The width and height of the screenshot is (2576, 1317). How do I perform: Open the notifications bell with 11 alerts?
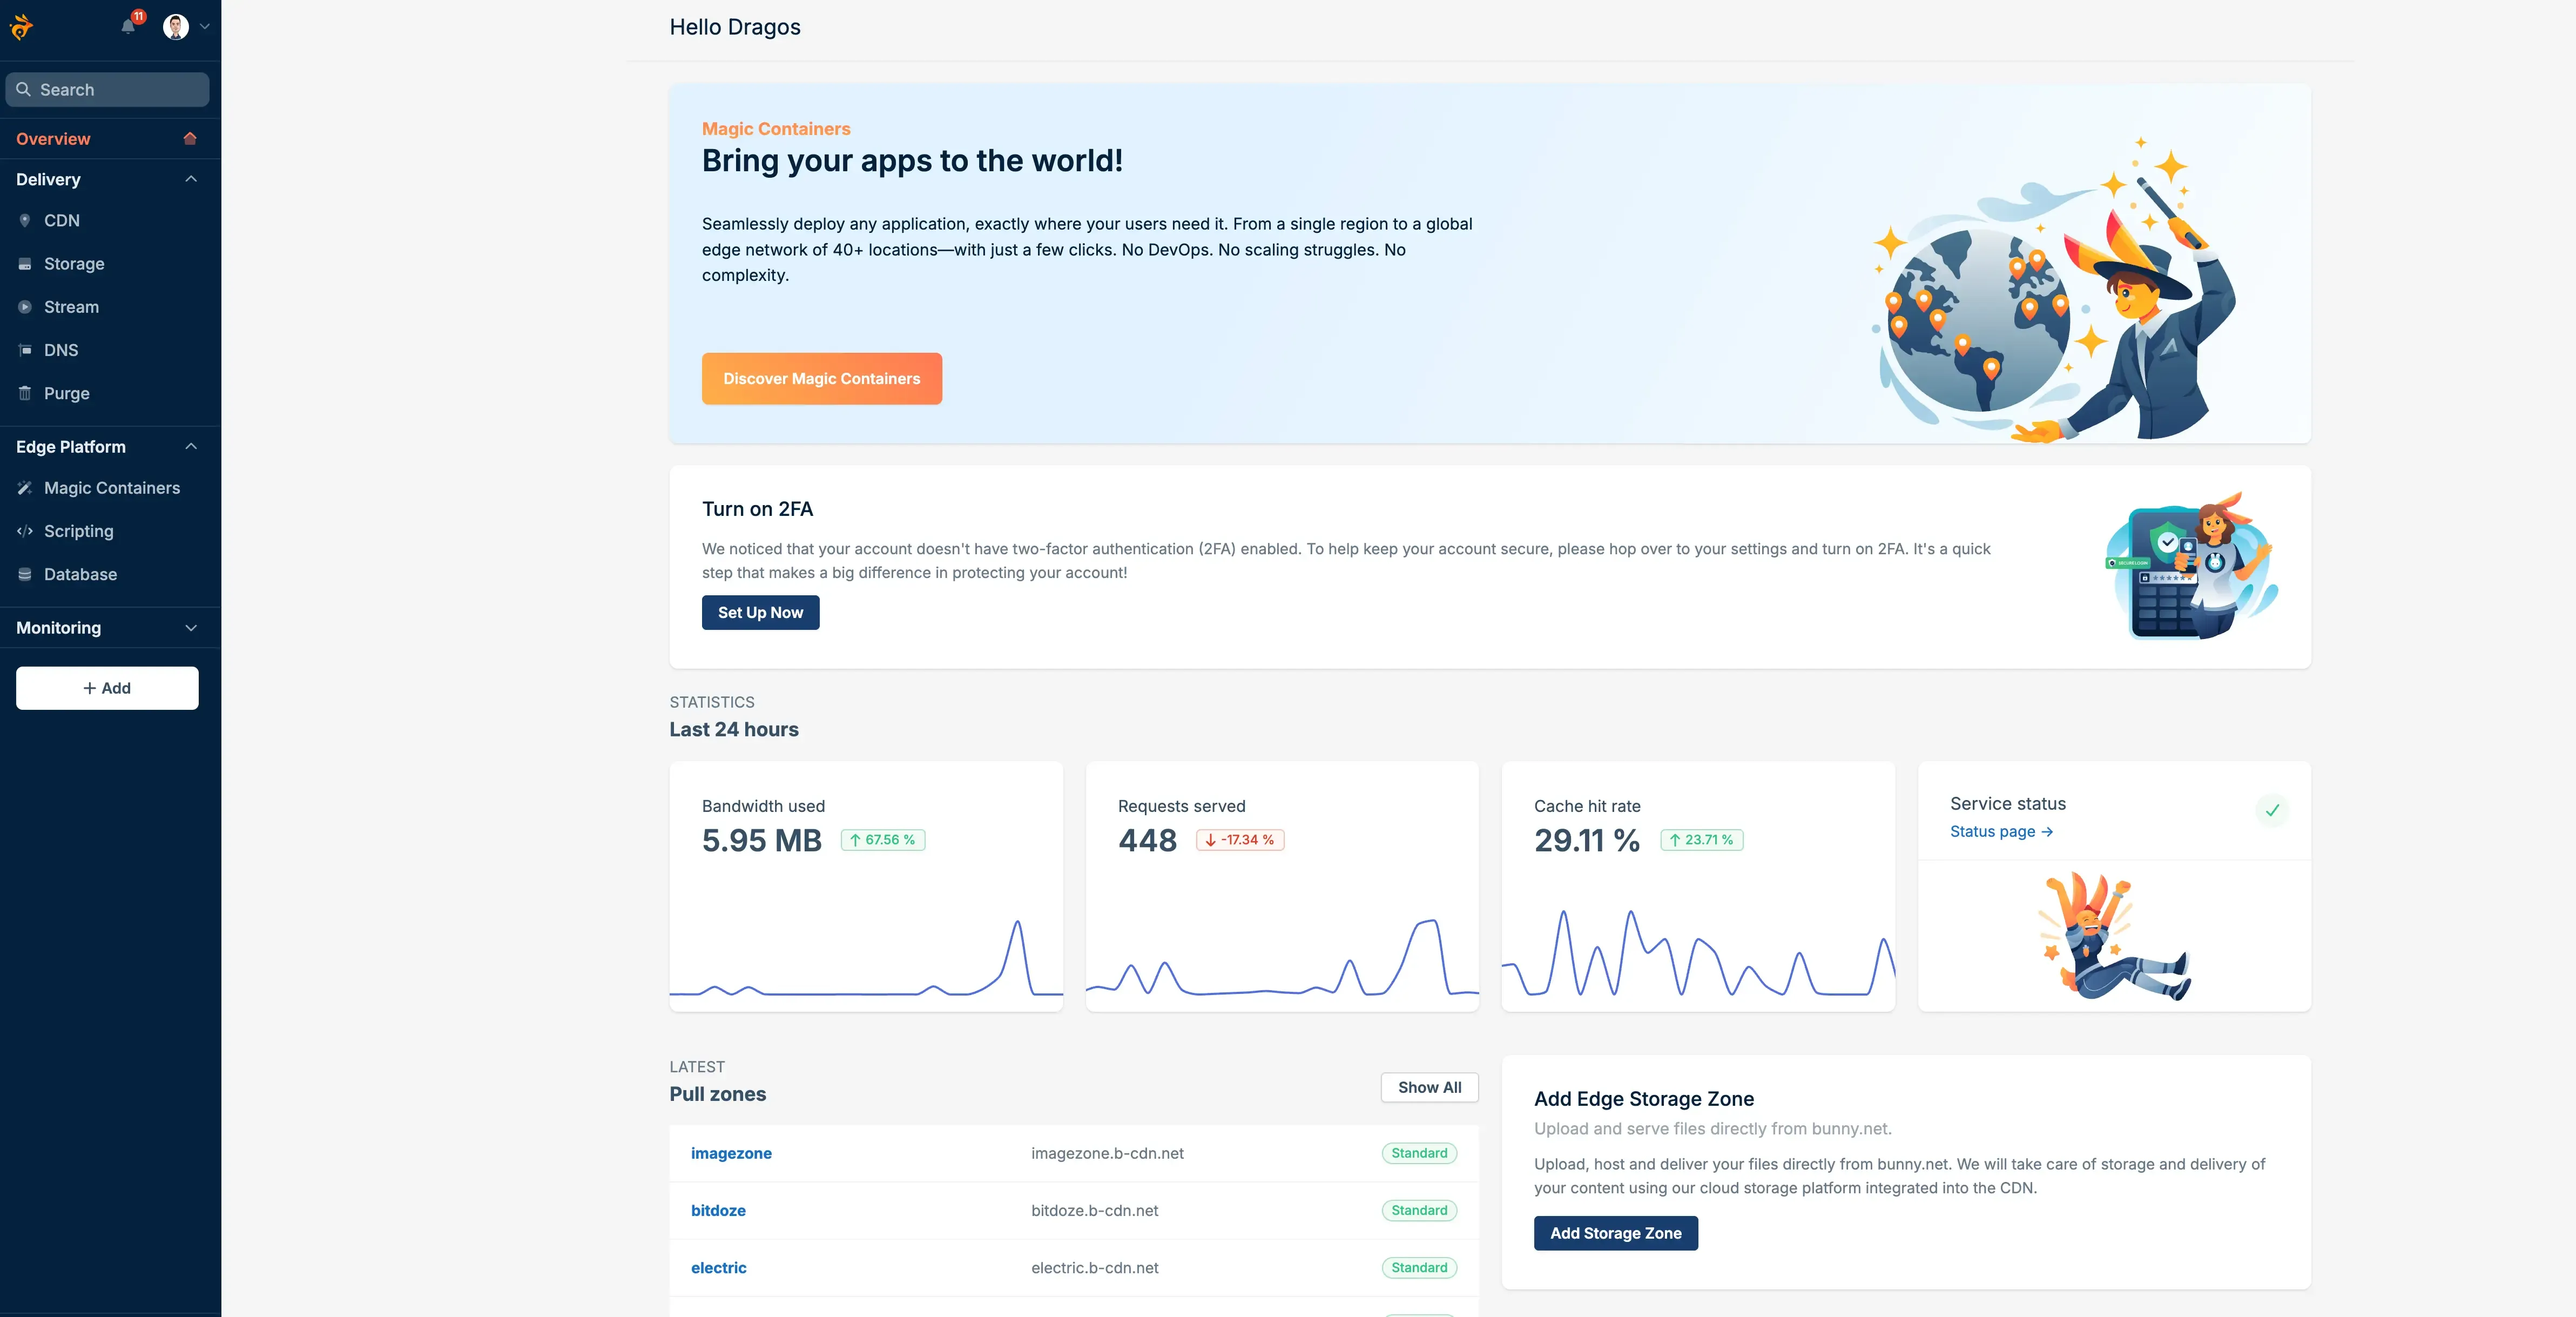click(x=128, y=27)
